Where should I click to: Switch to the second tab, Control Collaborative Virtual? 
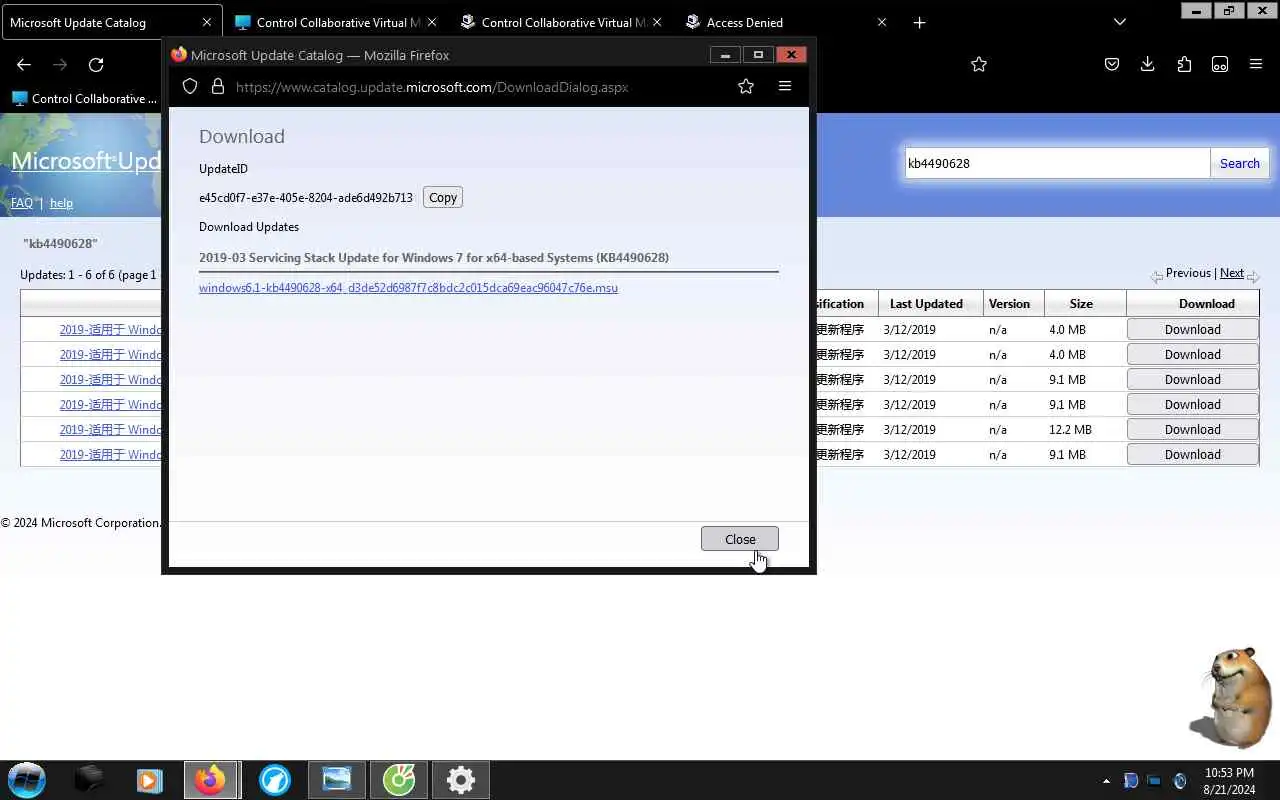pyautogui.click(x=337, y=22)
